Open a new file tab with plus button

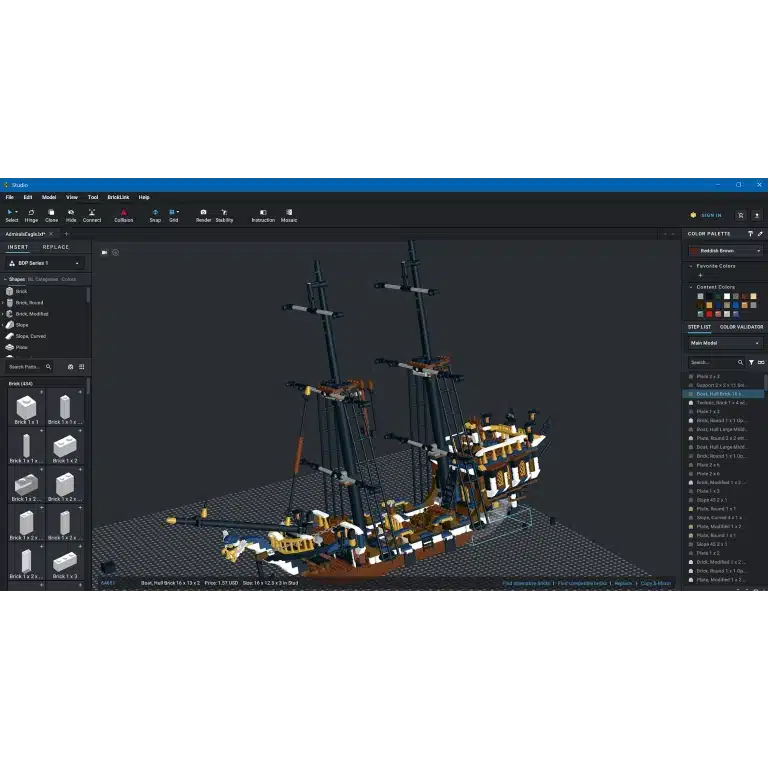click(67, 234)
